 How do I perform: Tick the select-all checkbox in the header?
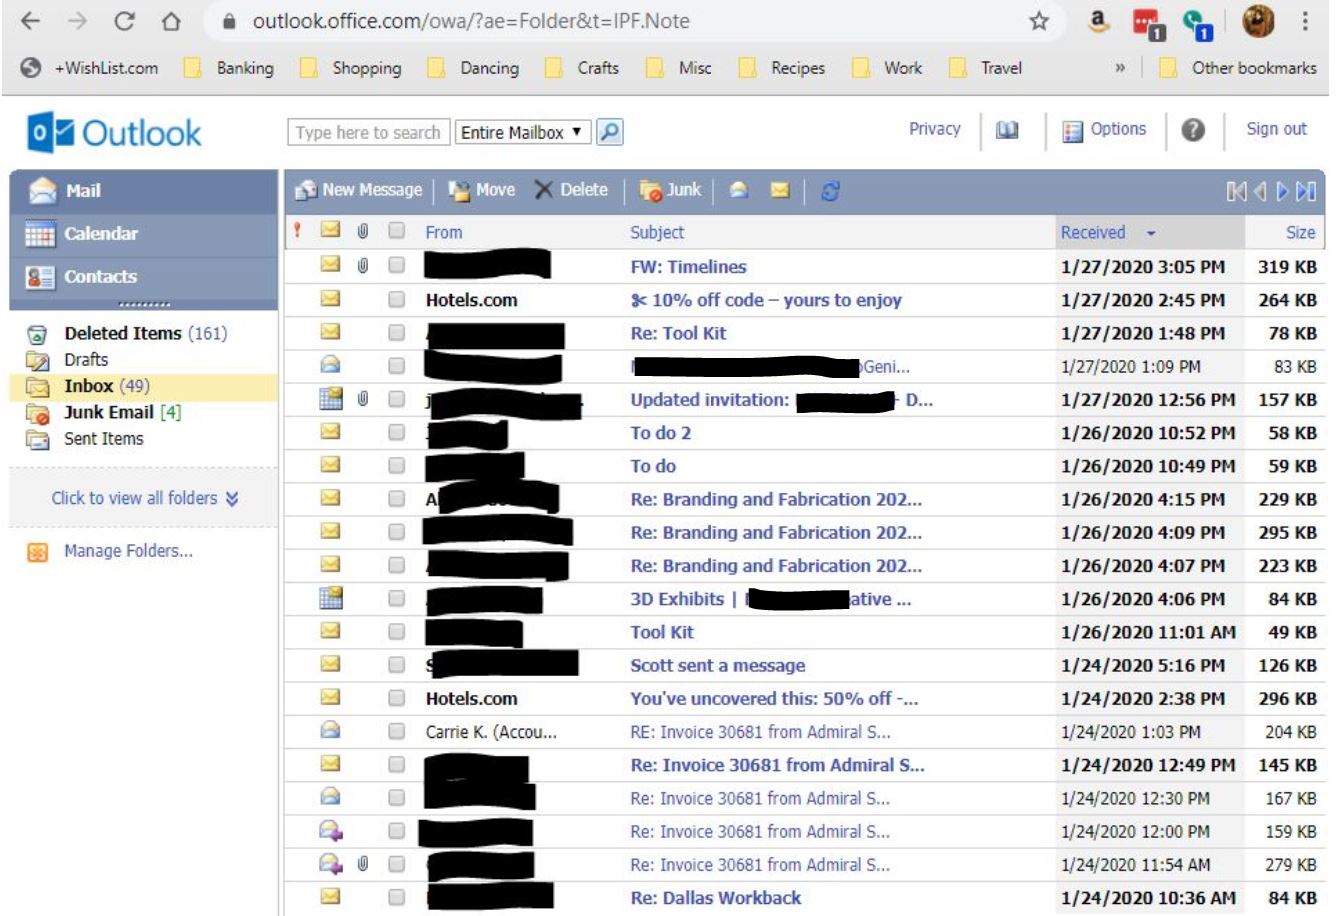(x=397, y=231)
